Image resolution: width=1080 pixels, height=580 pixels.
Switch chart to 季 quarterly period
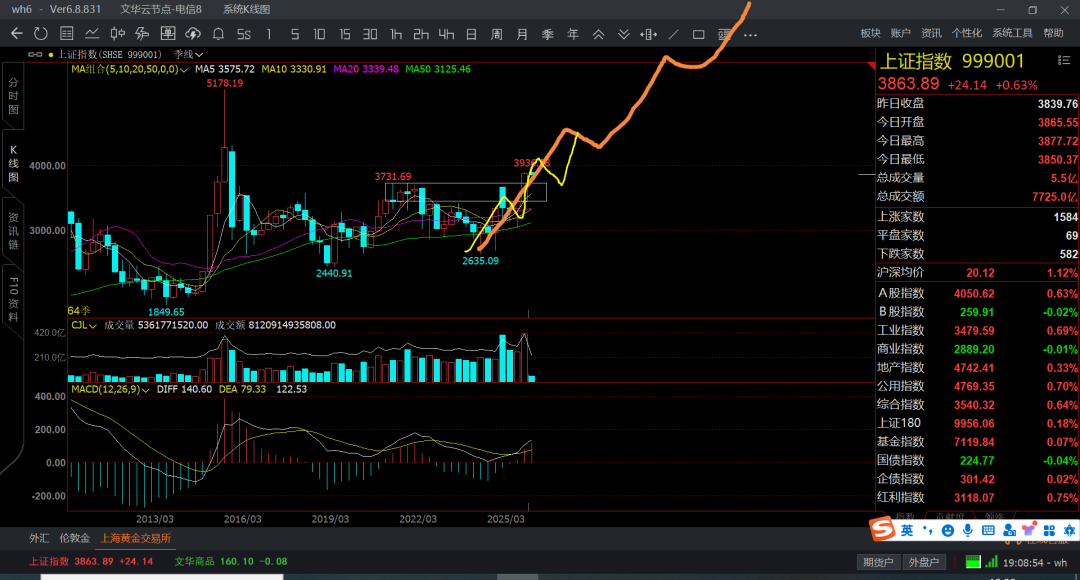tap(548, 34)
